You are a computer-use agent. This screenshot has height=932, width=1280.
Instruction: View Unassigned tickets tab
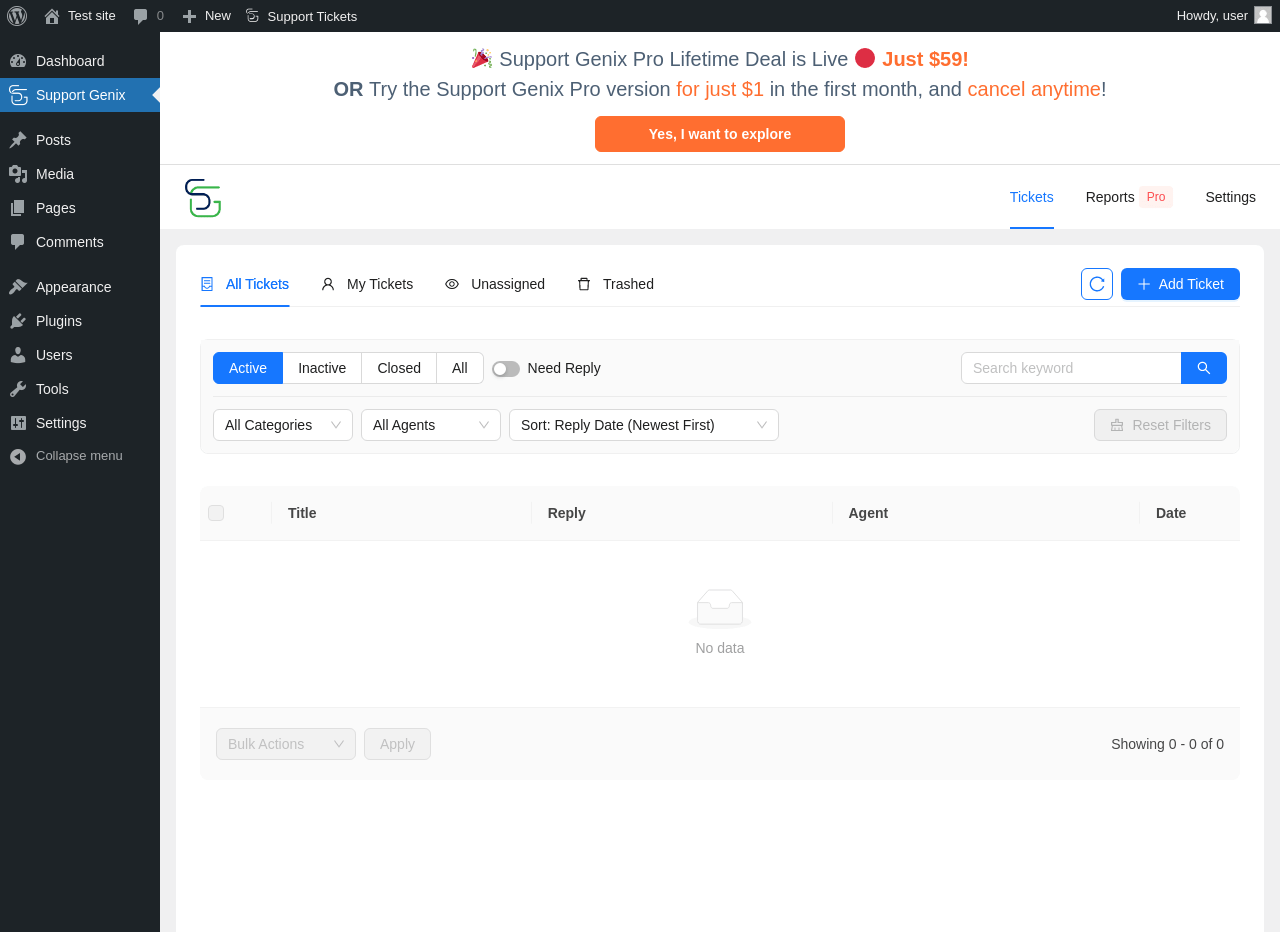pos(495,284)
